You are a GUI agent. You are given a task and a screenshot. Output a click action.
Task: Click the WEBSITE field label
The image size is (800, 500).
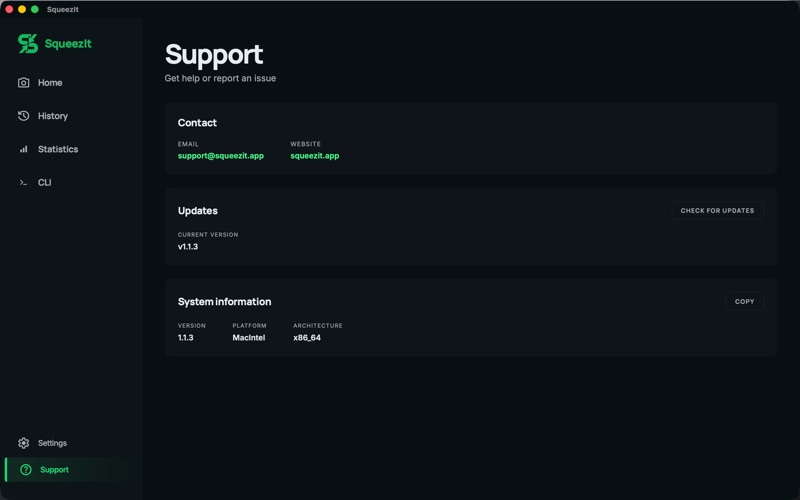click(x=306, y=144)
